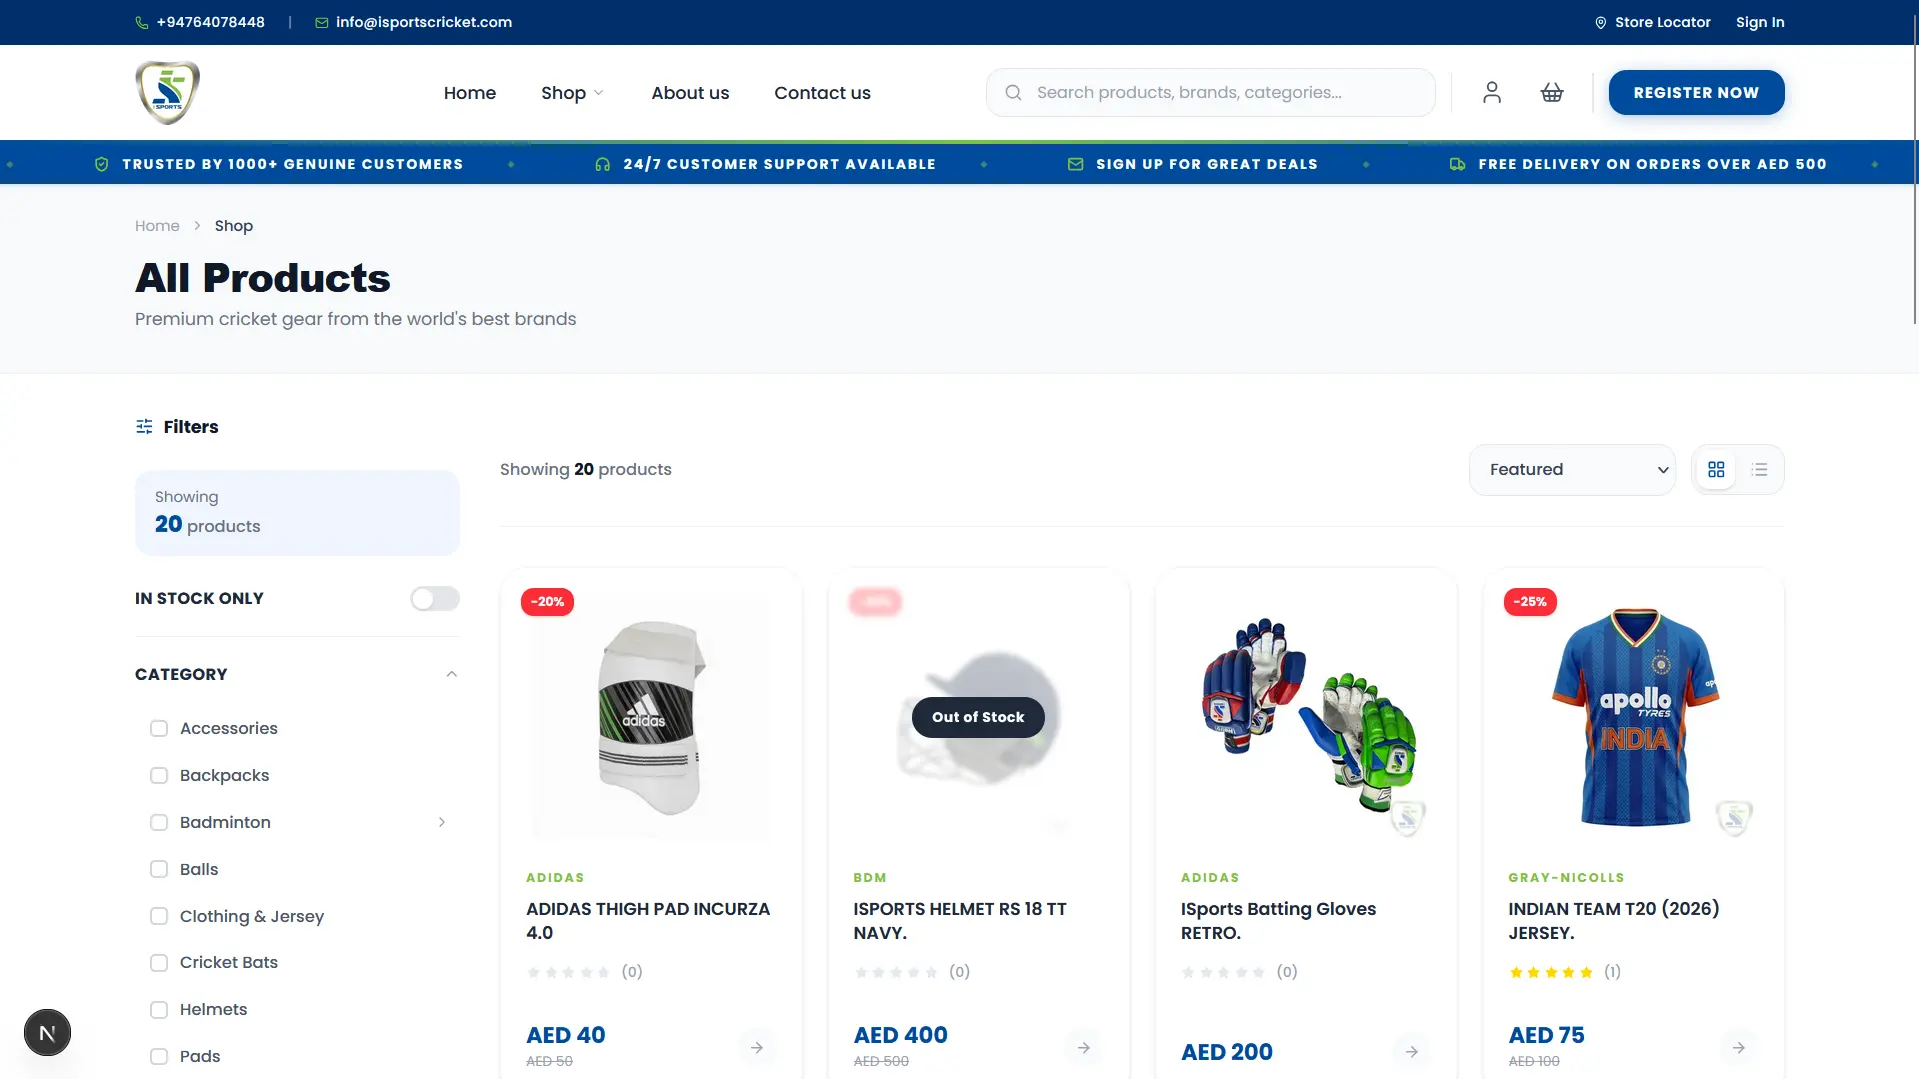Click the Shop breadcrumb text
The image size is (1919, 1079).
tap(234, 226)
